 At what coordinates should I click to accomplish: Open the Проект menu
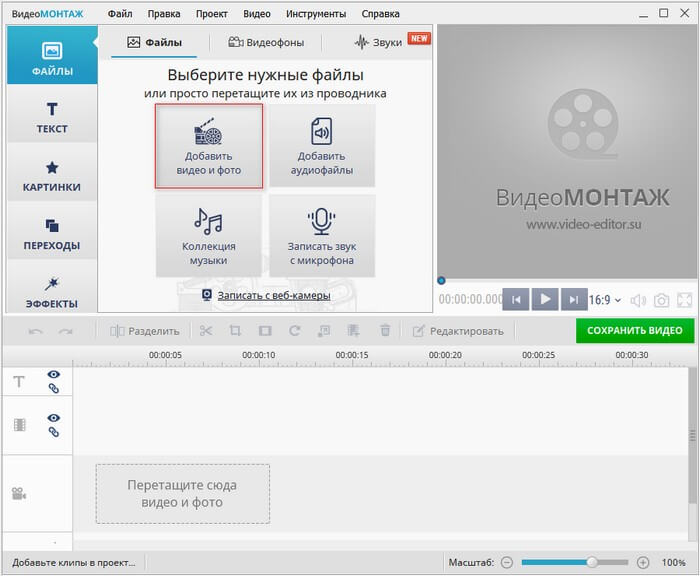[x=212, y=14]
